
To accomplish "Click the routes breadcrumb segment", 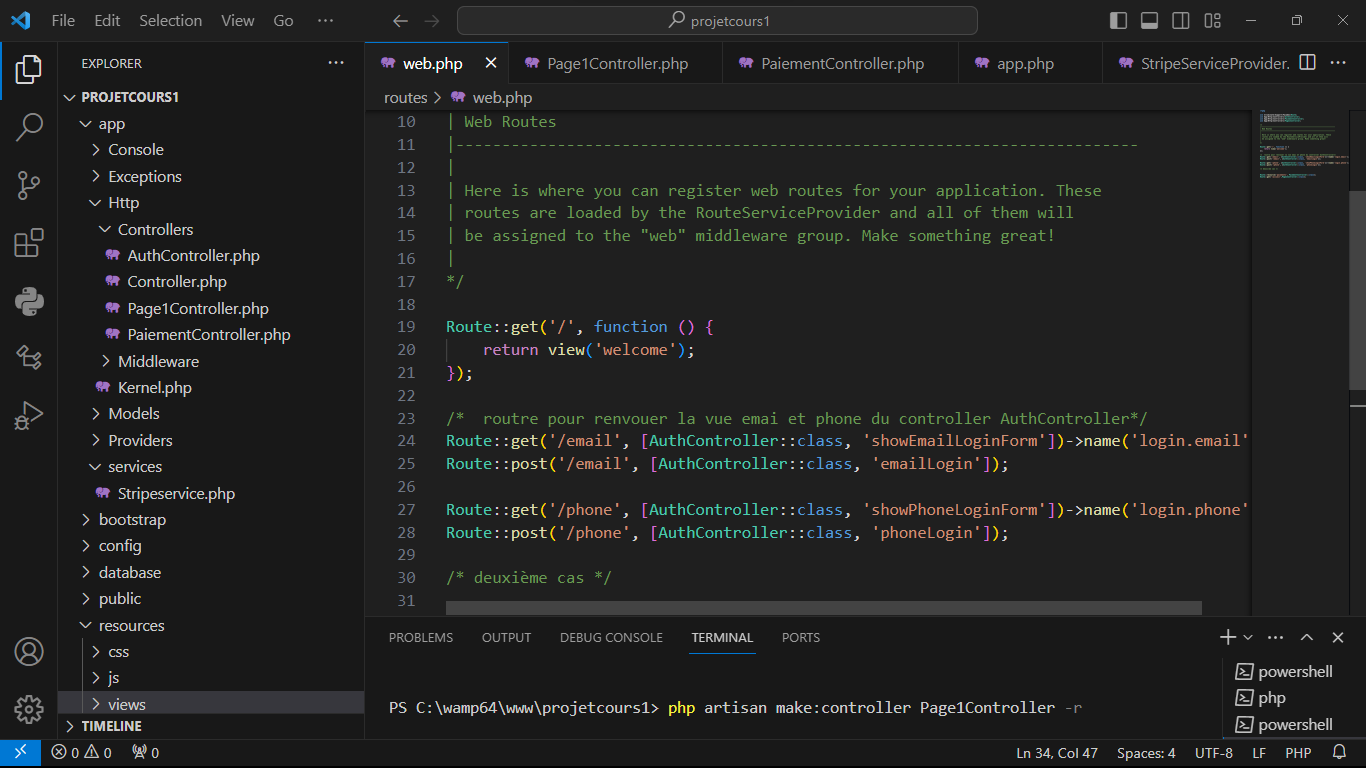I will pos(405,97).
